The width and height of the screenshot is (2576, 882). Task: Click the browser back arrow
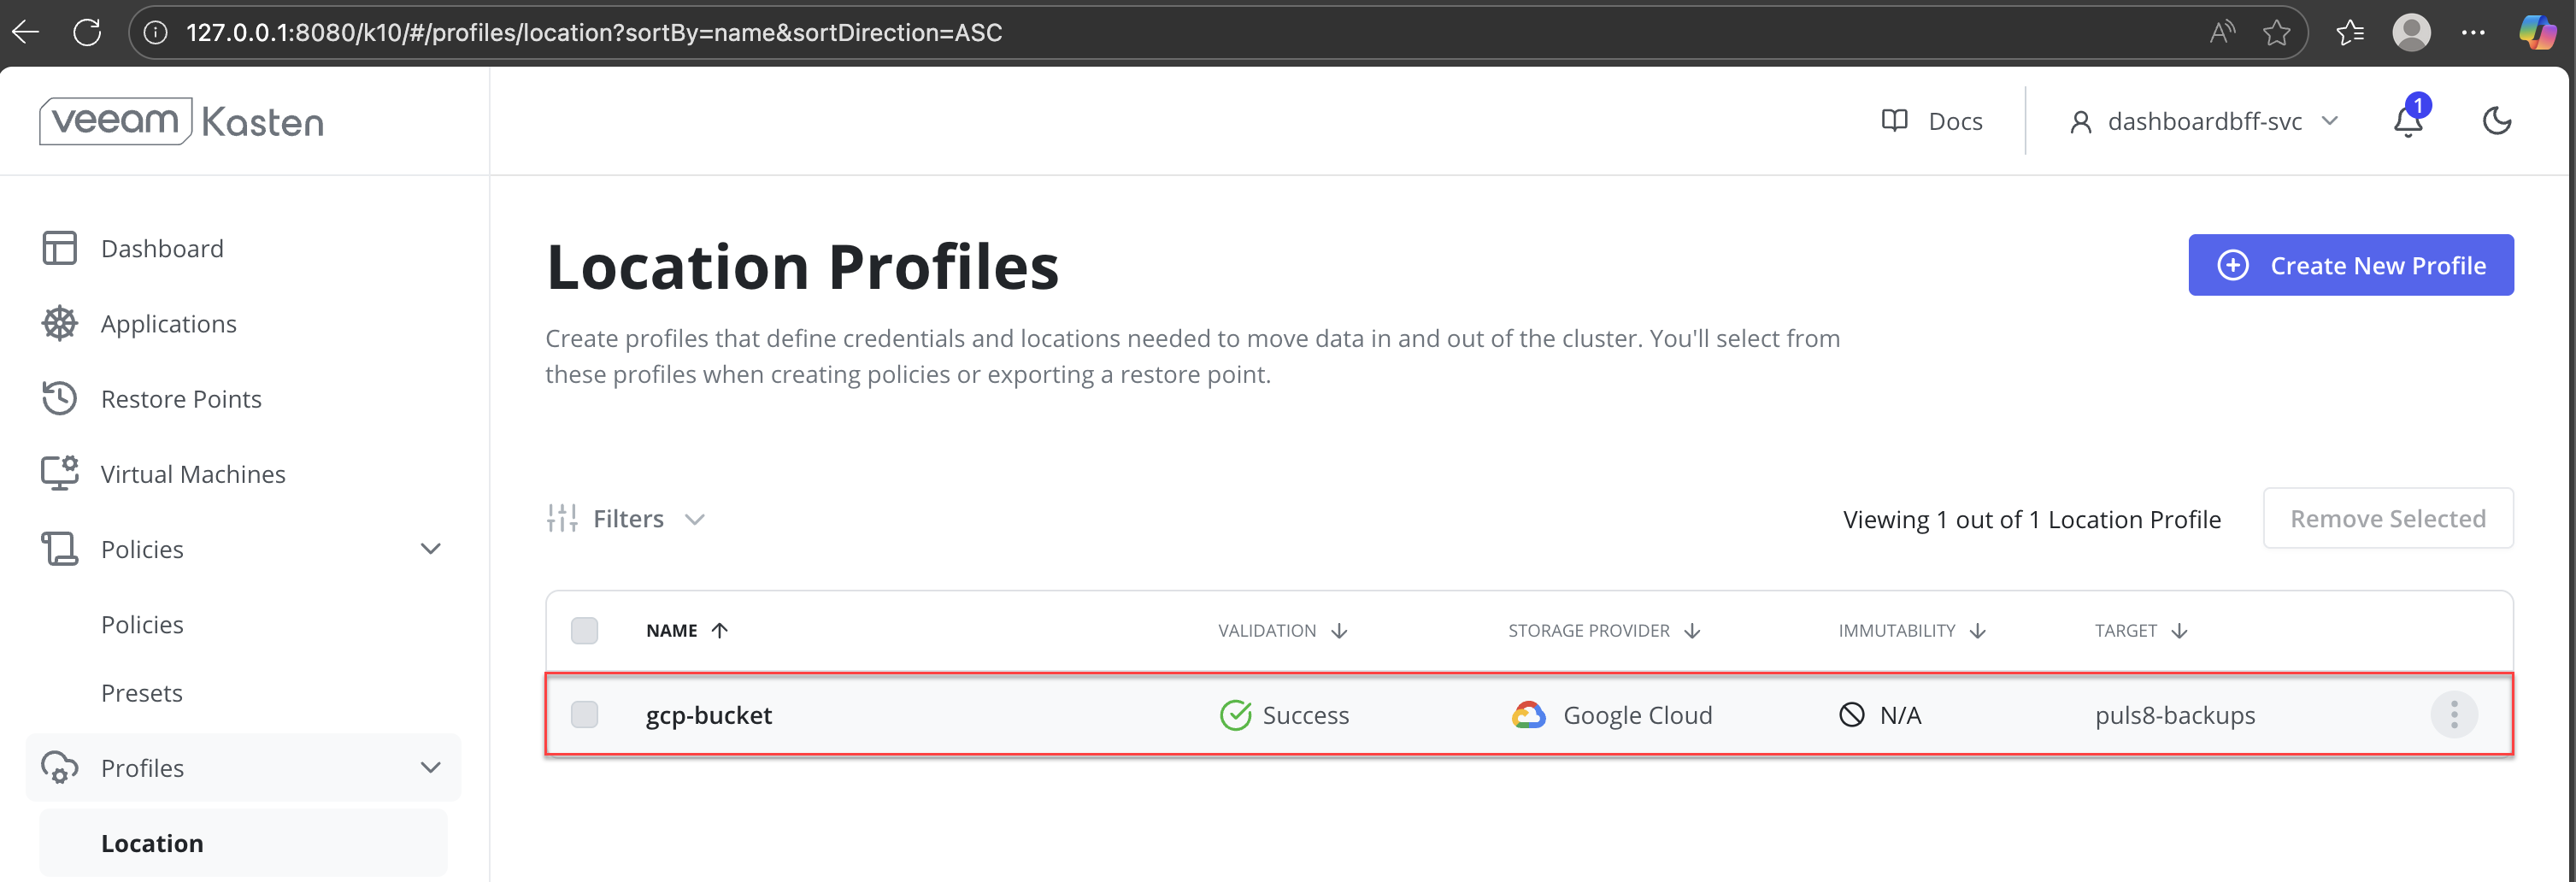pos(26,32)
